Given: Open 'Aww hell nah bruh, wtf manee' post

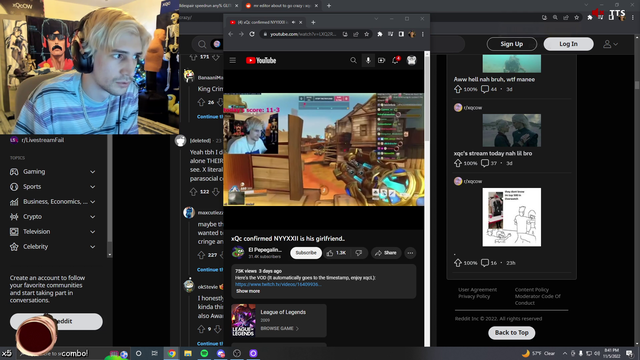Looking at the screenshot, I should (x=494, y=80).
